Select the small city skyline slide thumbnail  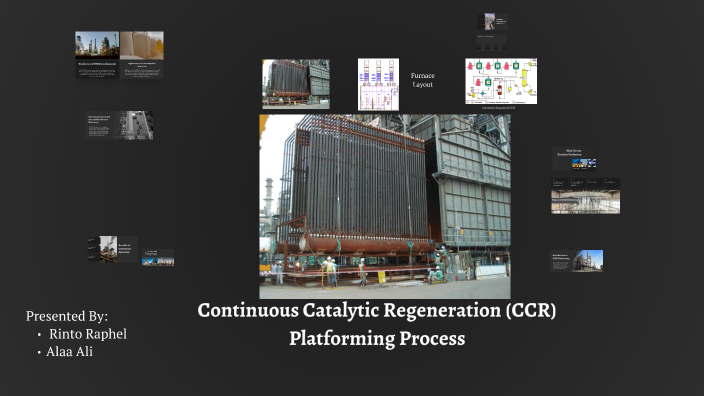coord(158,258)
